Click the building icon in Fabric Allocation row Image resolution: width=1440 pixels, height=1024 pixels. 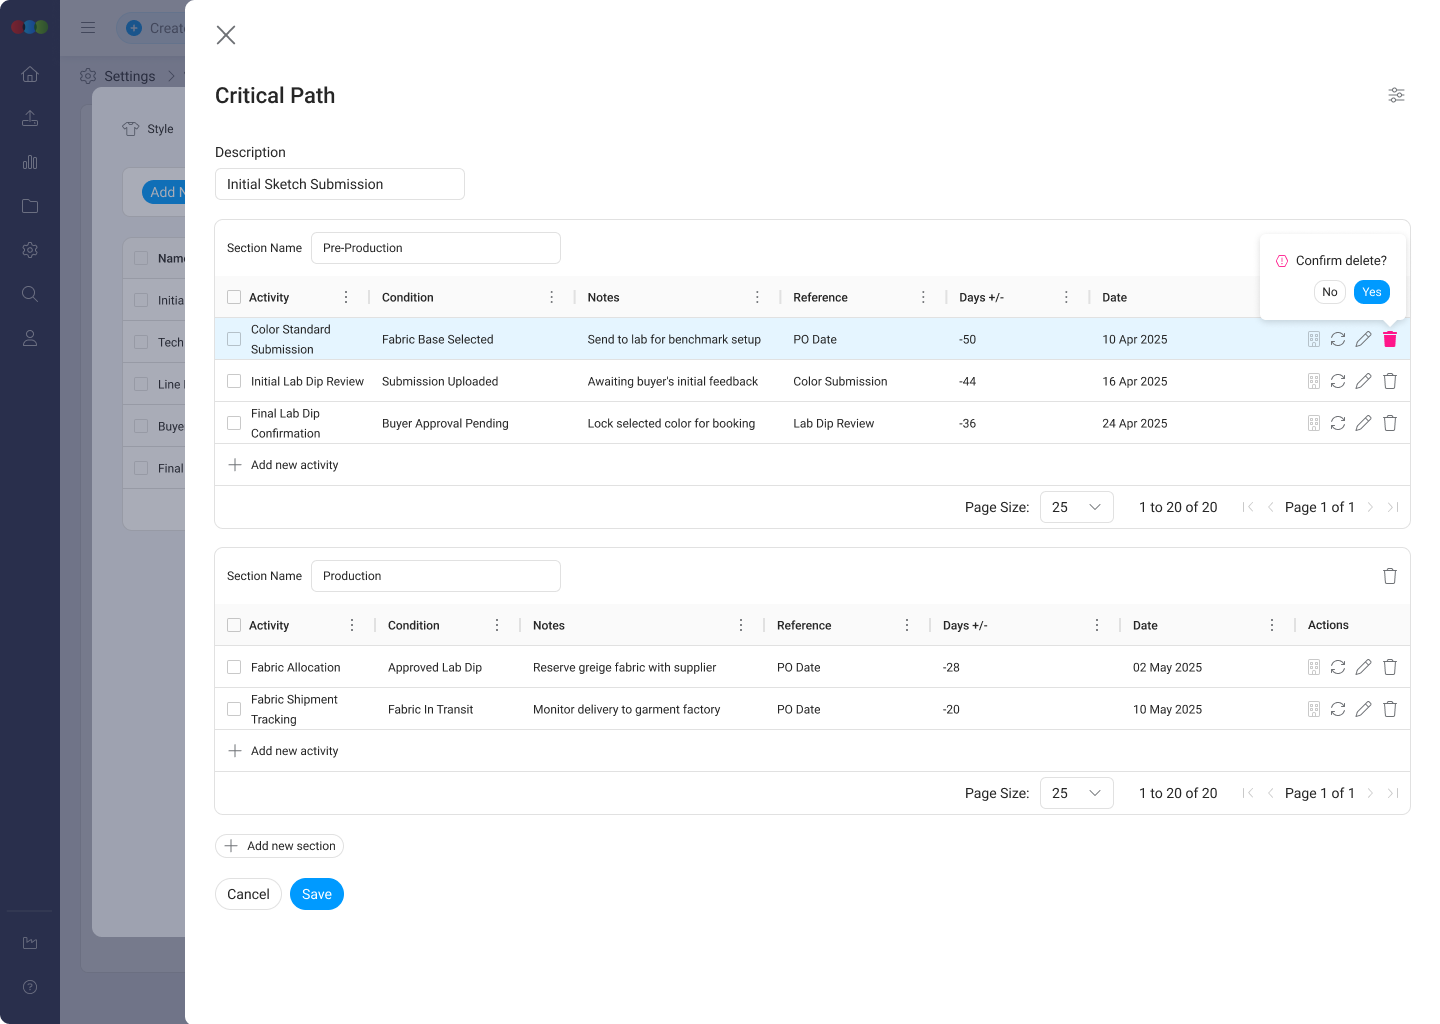(1314, 667)
